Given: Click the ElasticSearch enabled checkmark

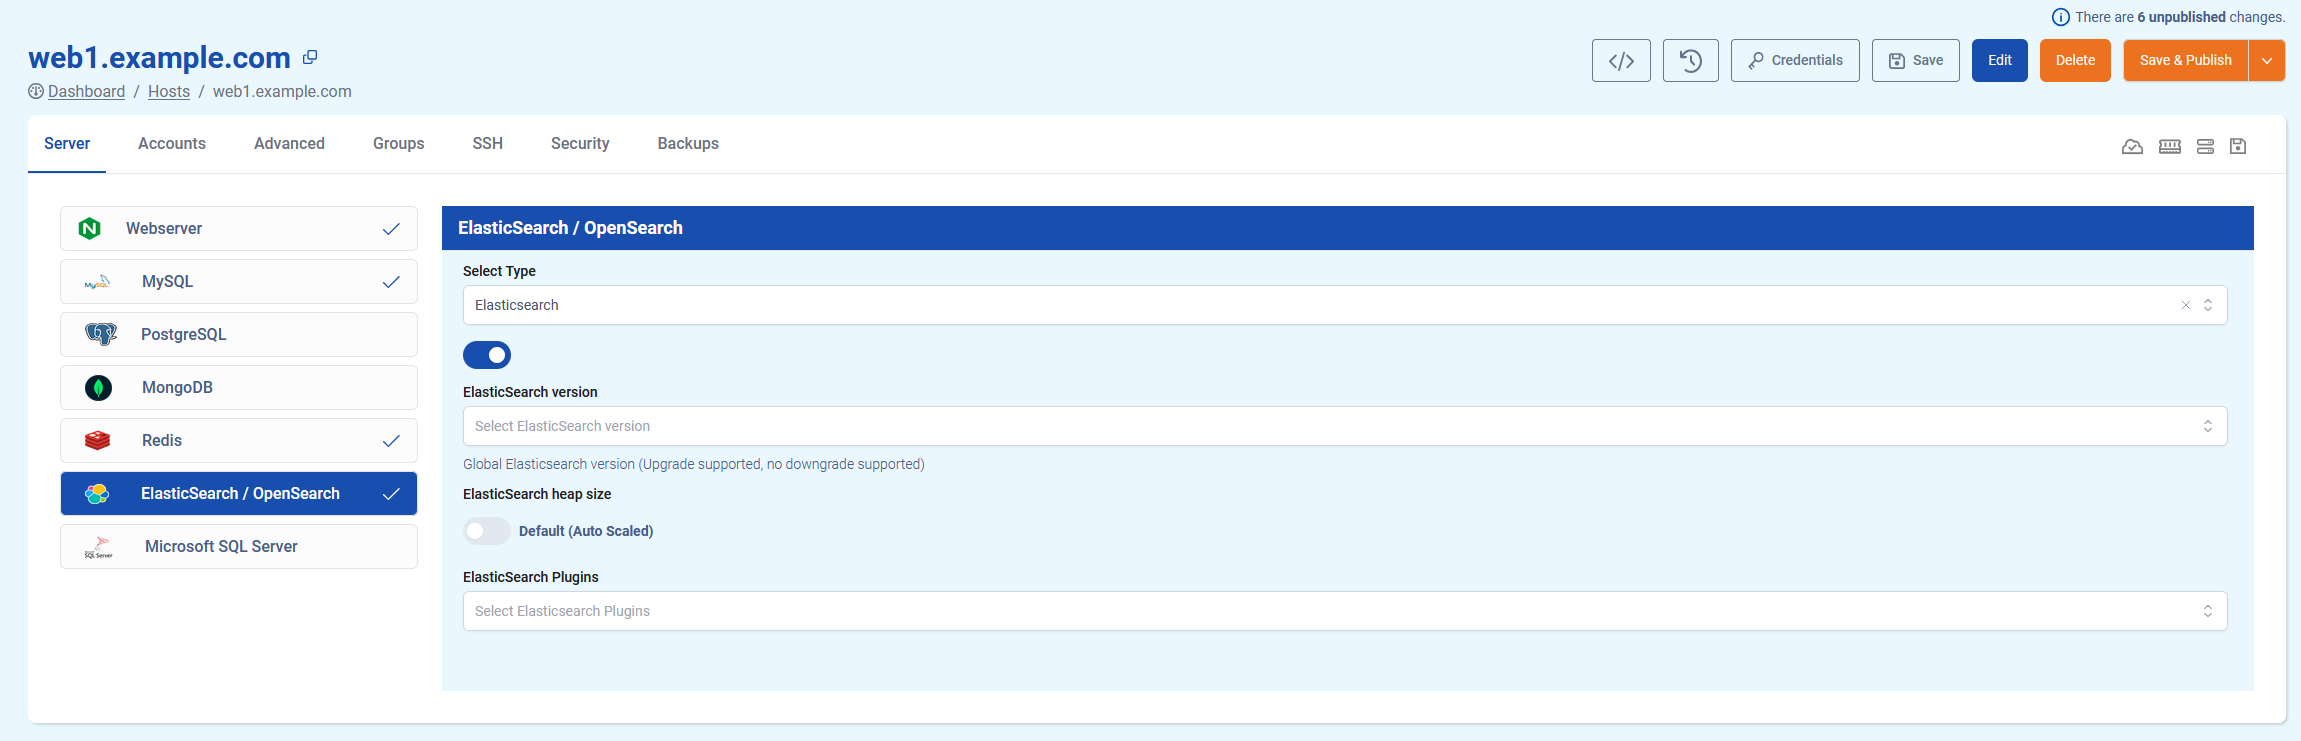Looking at the screenshot, I should pyautogui.click(x=391, y=494).
